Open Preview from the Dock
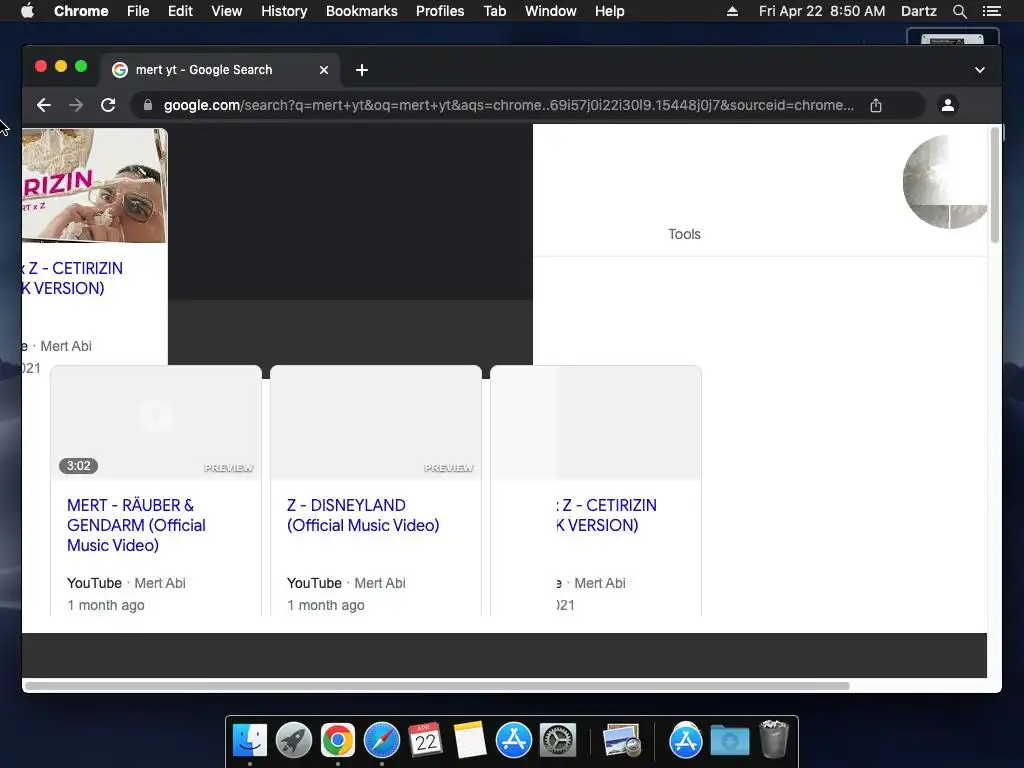 (621, 741)
